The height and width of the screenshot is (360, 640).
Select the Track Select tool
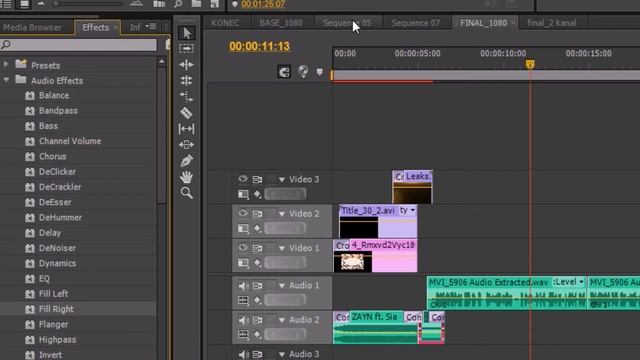pos(187,48)
